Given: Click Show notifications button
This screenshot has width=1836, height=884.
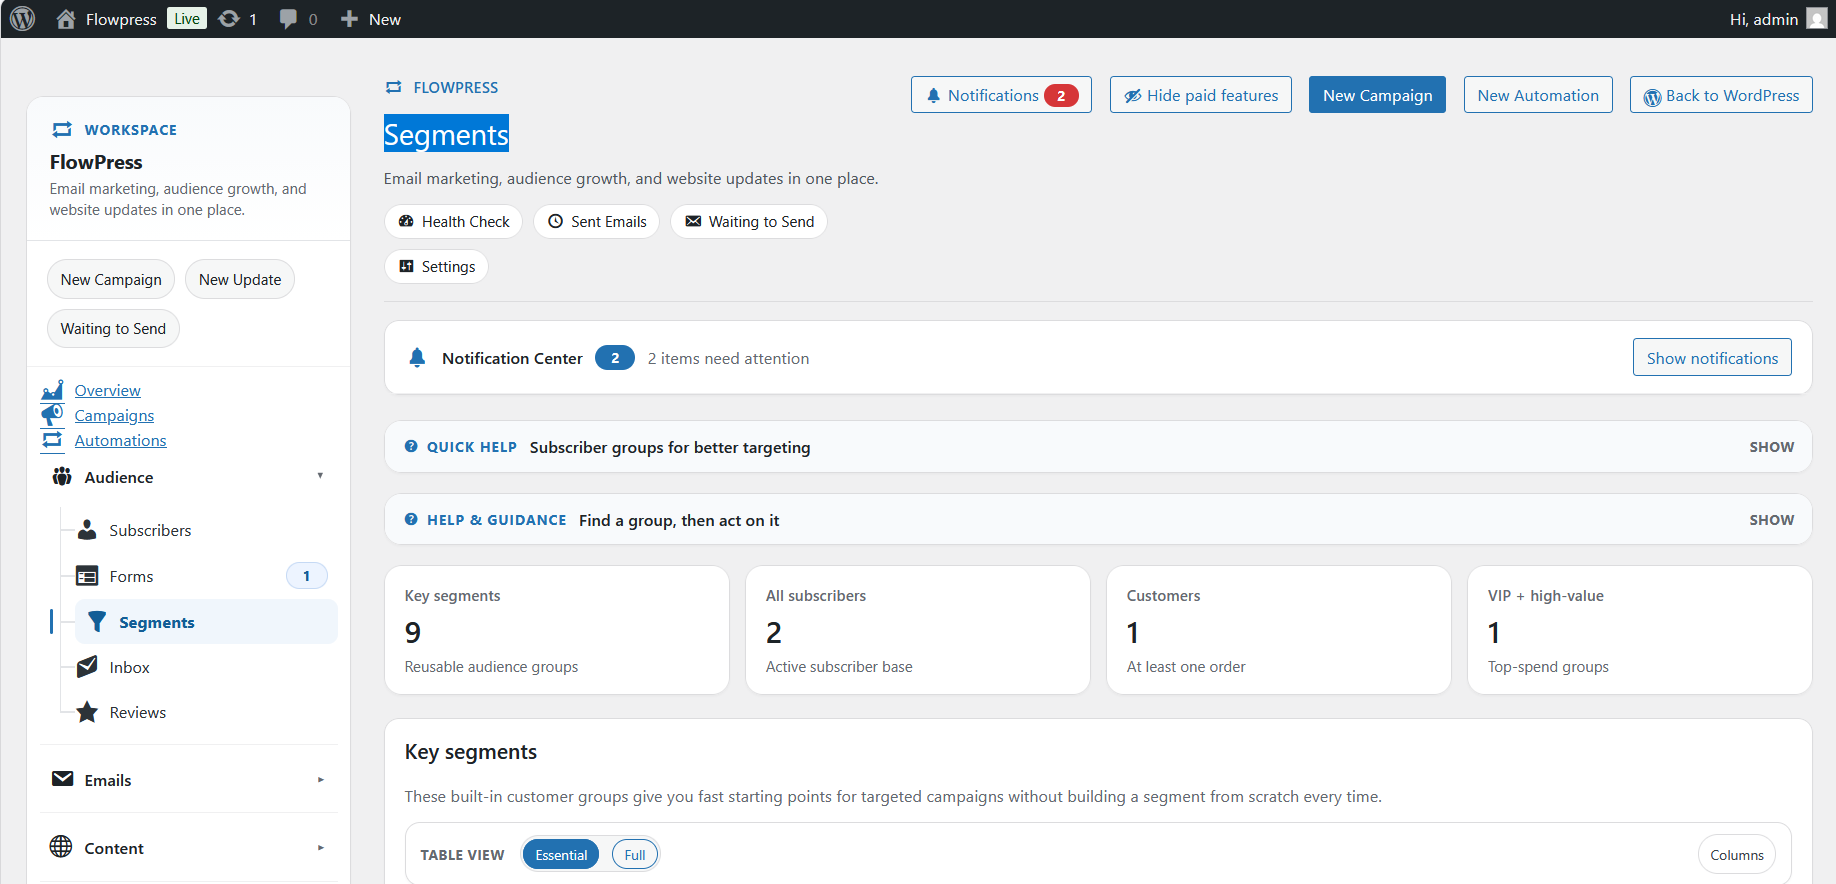Looking at the screenshot, I should (1712, 358).
